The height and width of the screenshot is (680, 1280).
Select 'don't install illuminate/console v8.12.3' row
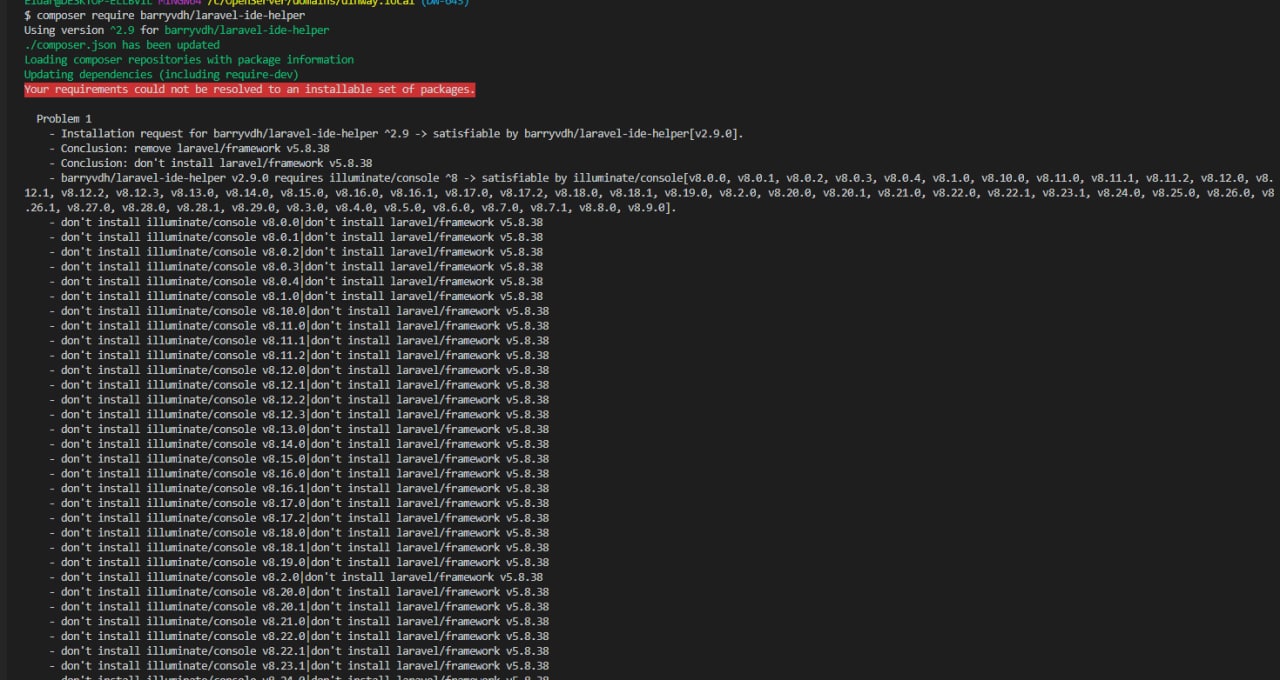[299, 414]
